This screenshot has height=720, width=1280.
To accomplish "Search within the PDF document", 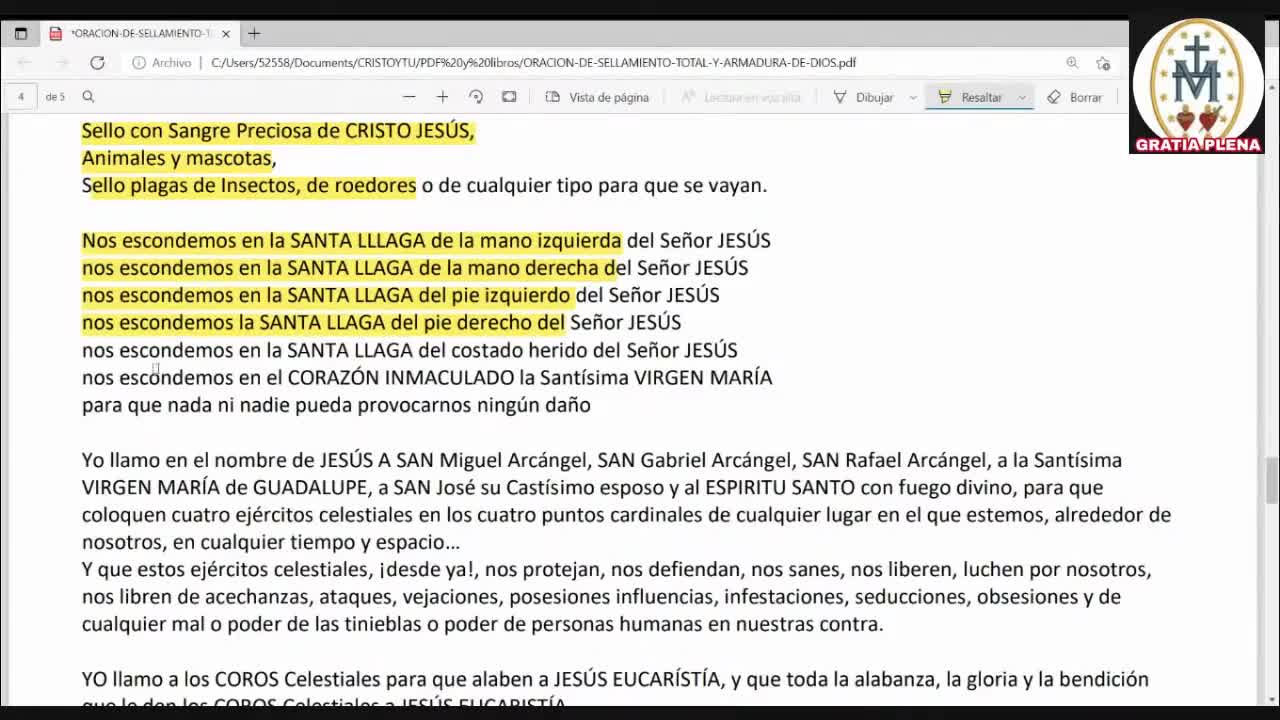I will 88,97.
